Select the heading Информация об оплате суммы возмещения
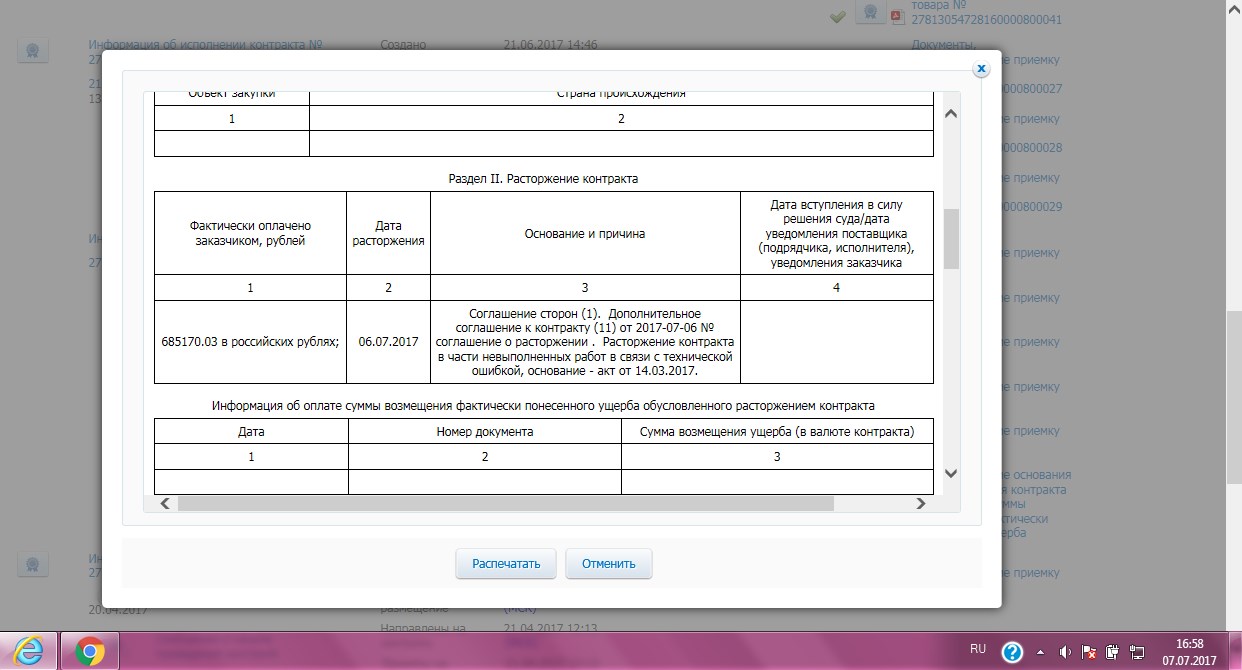Viewport: 1242px width, 670px height. click(543, 405)
